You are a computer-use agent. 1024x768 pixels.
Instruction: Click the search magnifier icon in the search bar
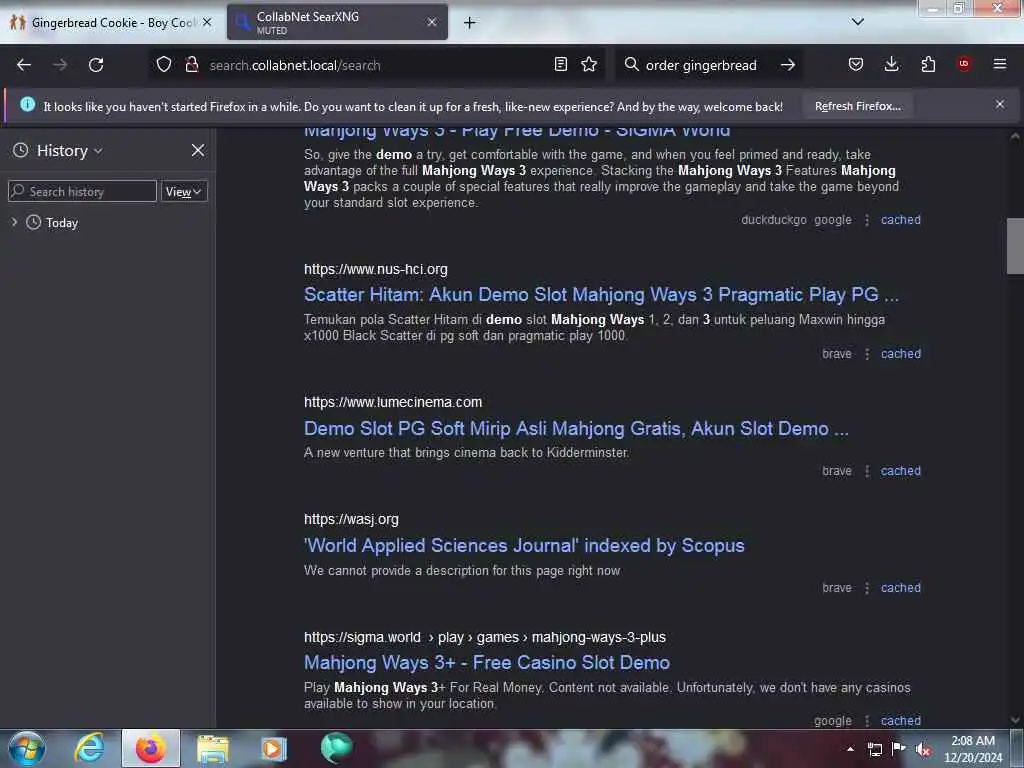pyautogui.click(x=631, y=65)
